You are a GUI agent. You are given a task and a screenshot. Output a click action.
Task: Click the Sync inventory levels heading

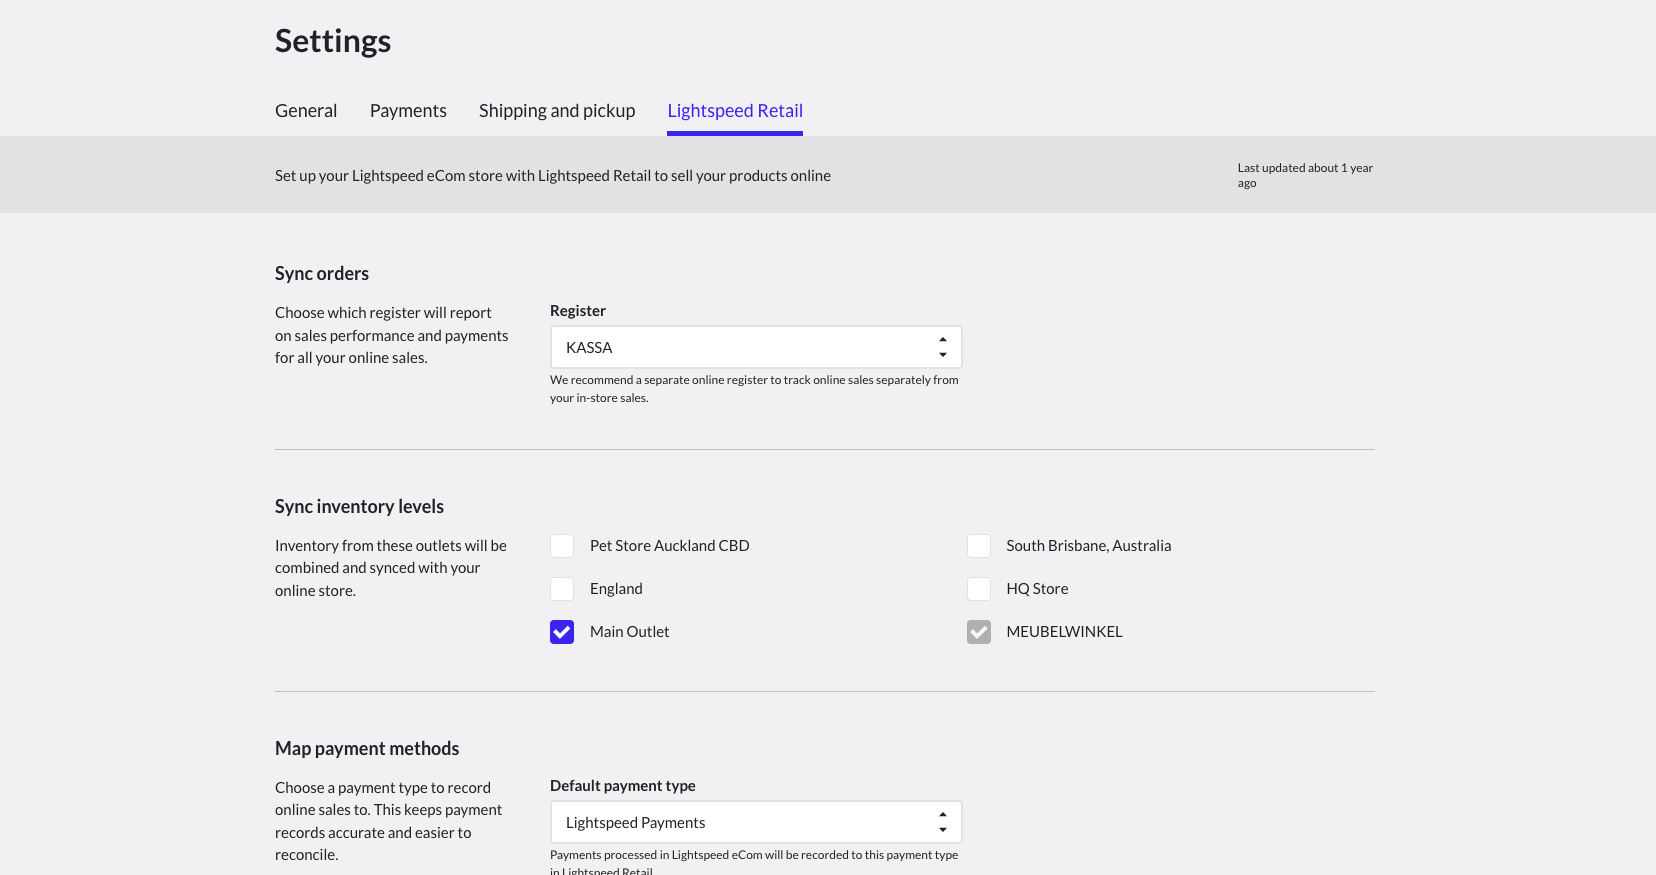359,507
